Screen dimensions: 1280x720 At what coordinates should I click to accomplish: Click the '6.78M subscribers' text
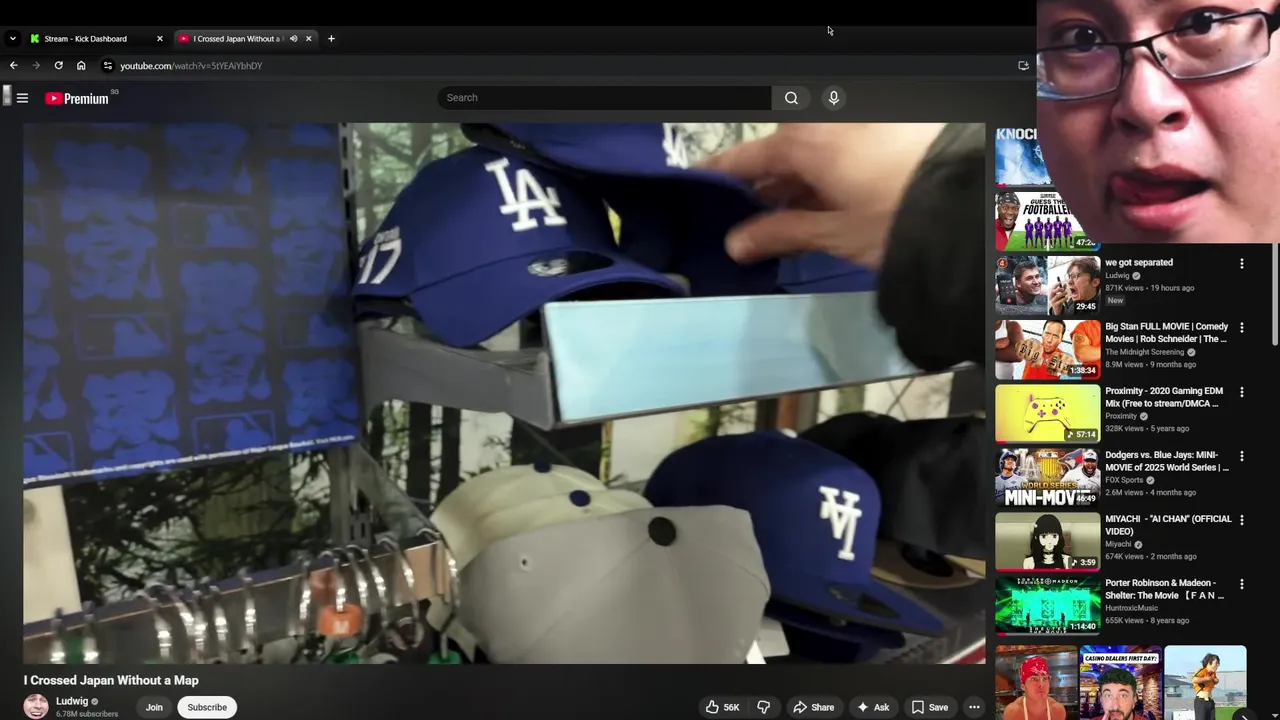(x=87, y=714)
